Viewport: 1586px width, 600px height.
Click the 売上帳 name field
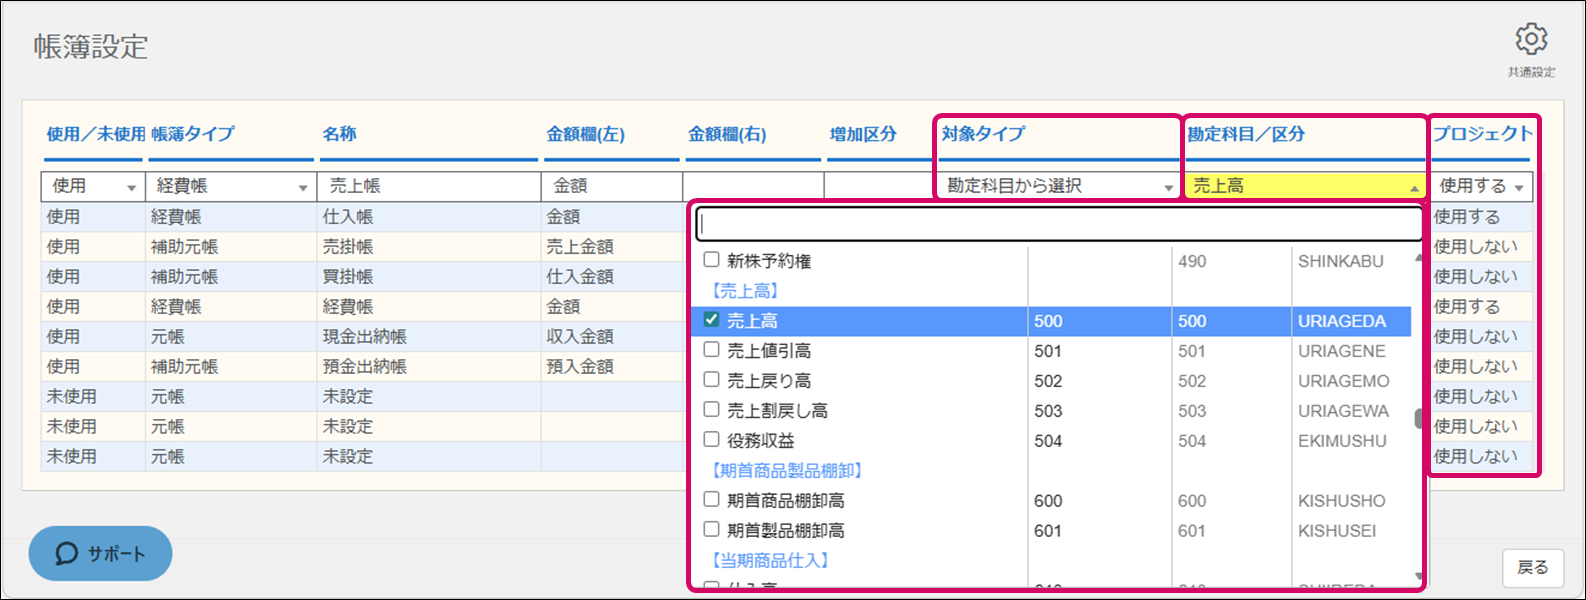point(429,186)
